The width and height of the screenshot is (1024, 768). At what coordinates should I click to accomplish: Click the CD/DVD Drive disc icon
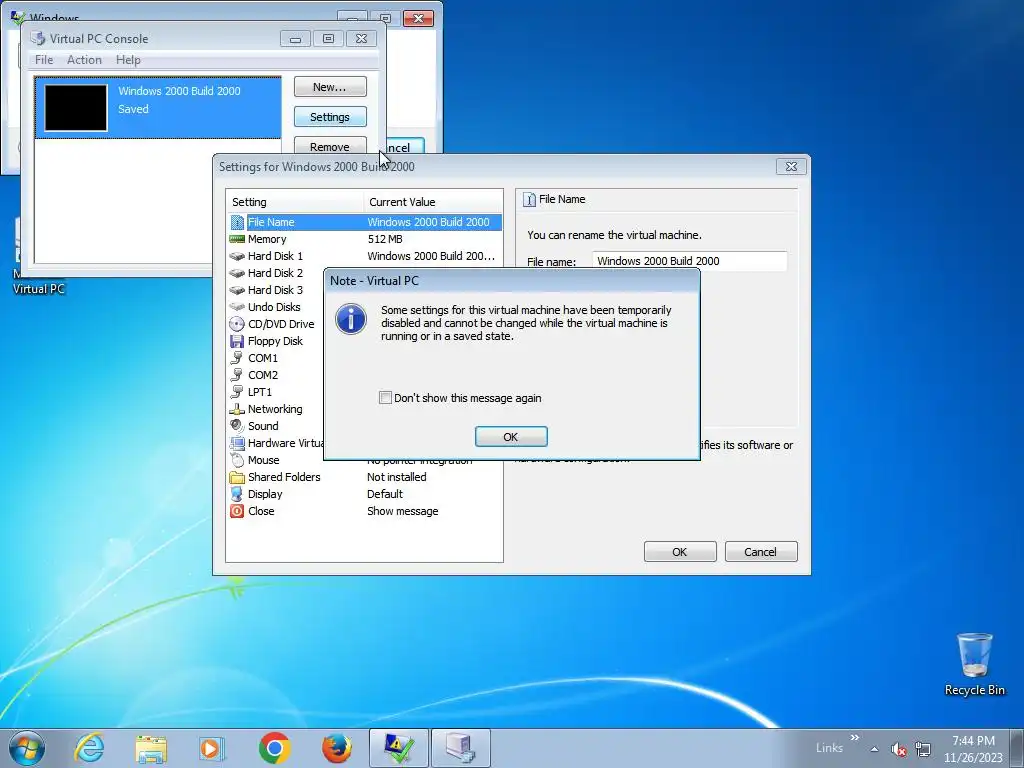[237, 324]
